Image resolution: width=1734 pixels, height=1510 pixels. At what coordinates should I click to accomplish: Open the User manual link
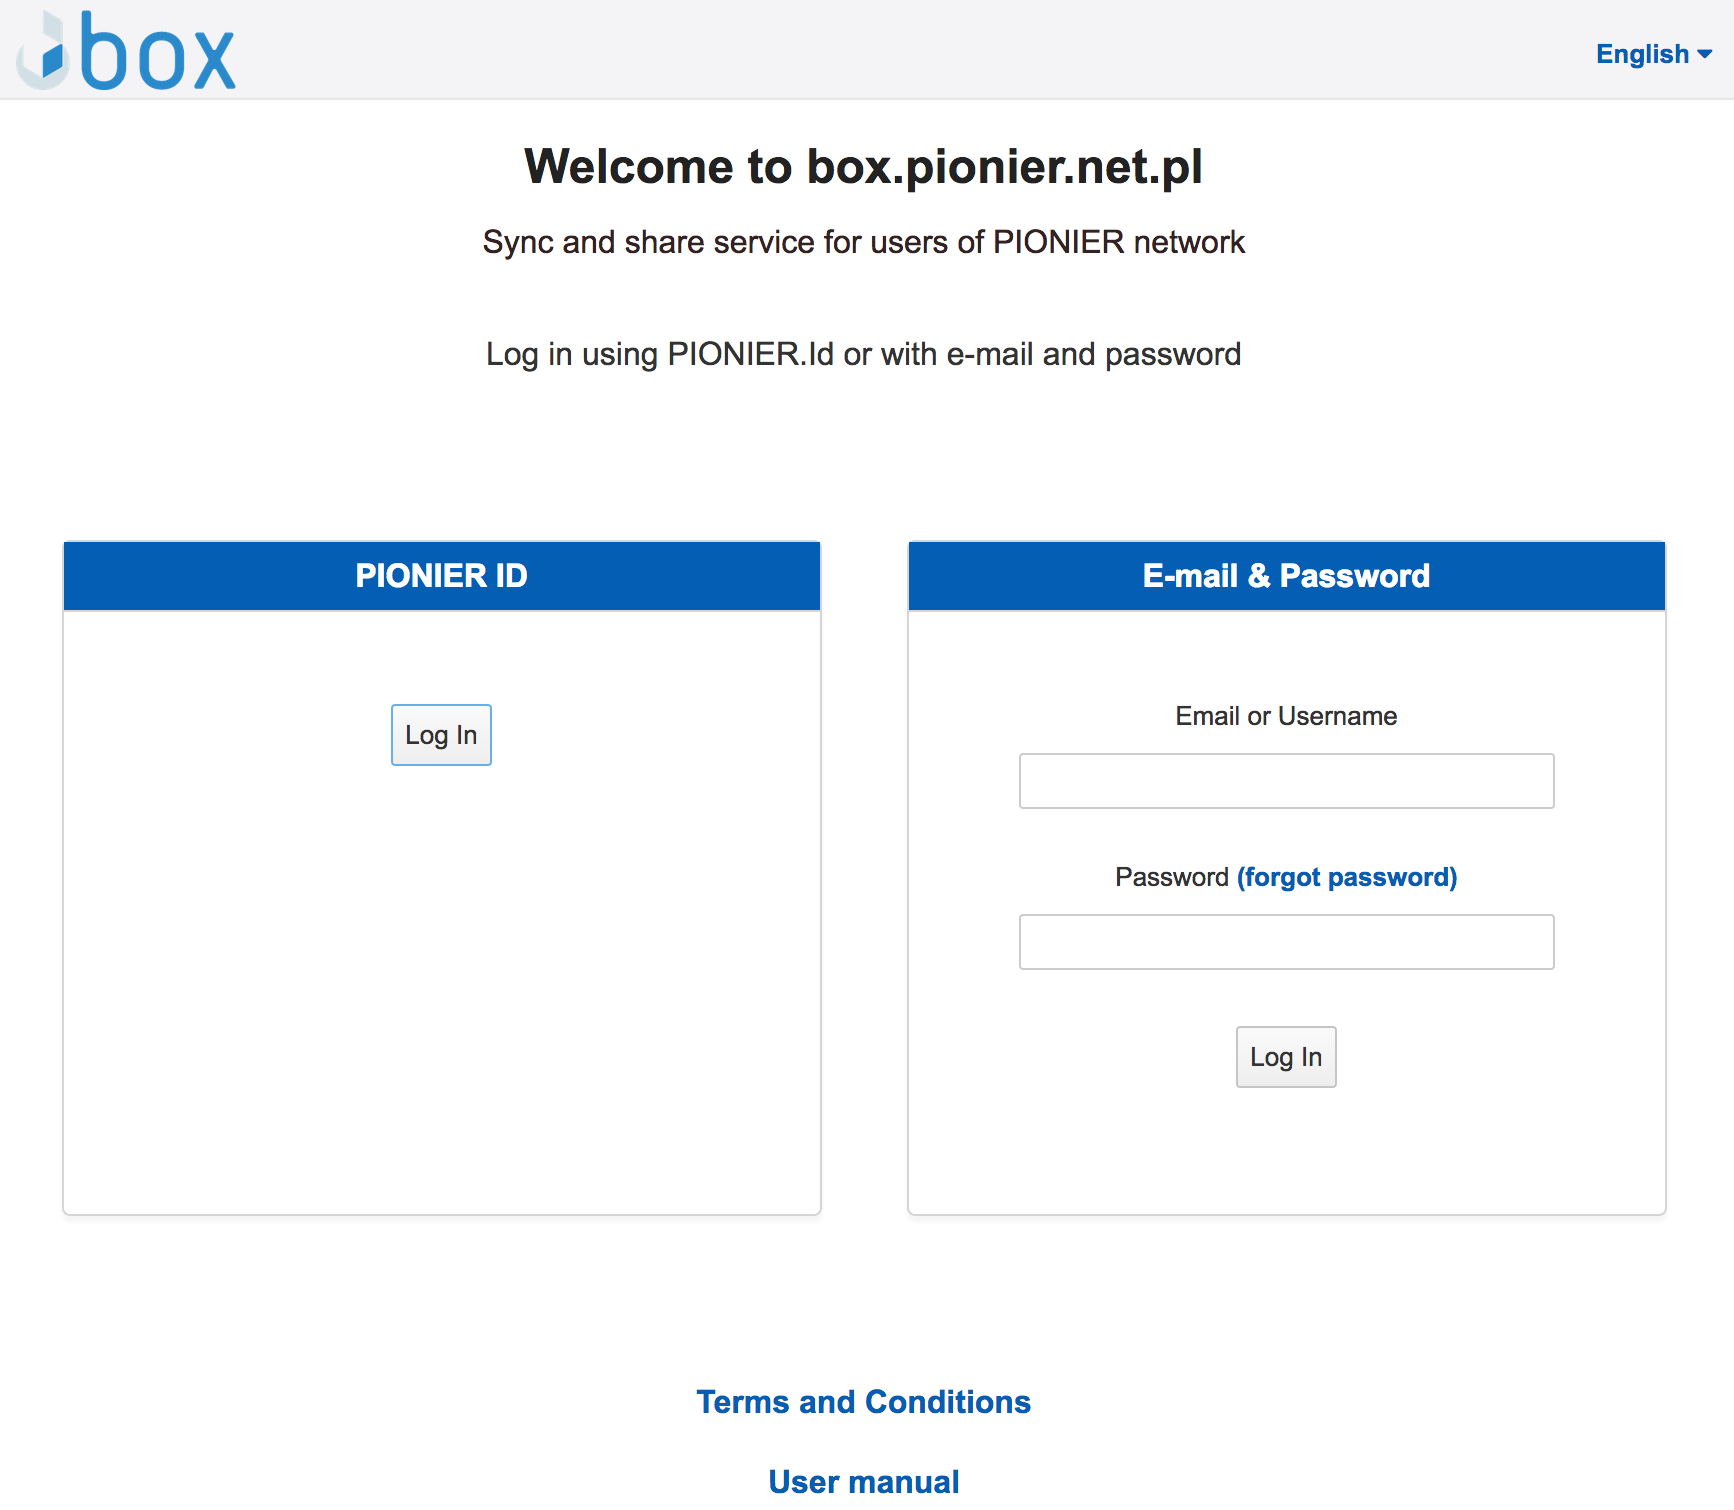point(864,1482)
